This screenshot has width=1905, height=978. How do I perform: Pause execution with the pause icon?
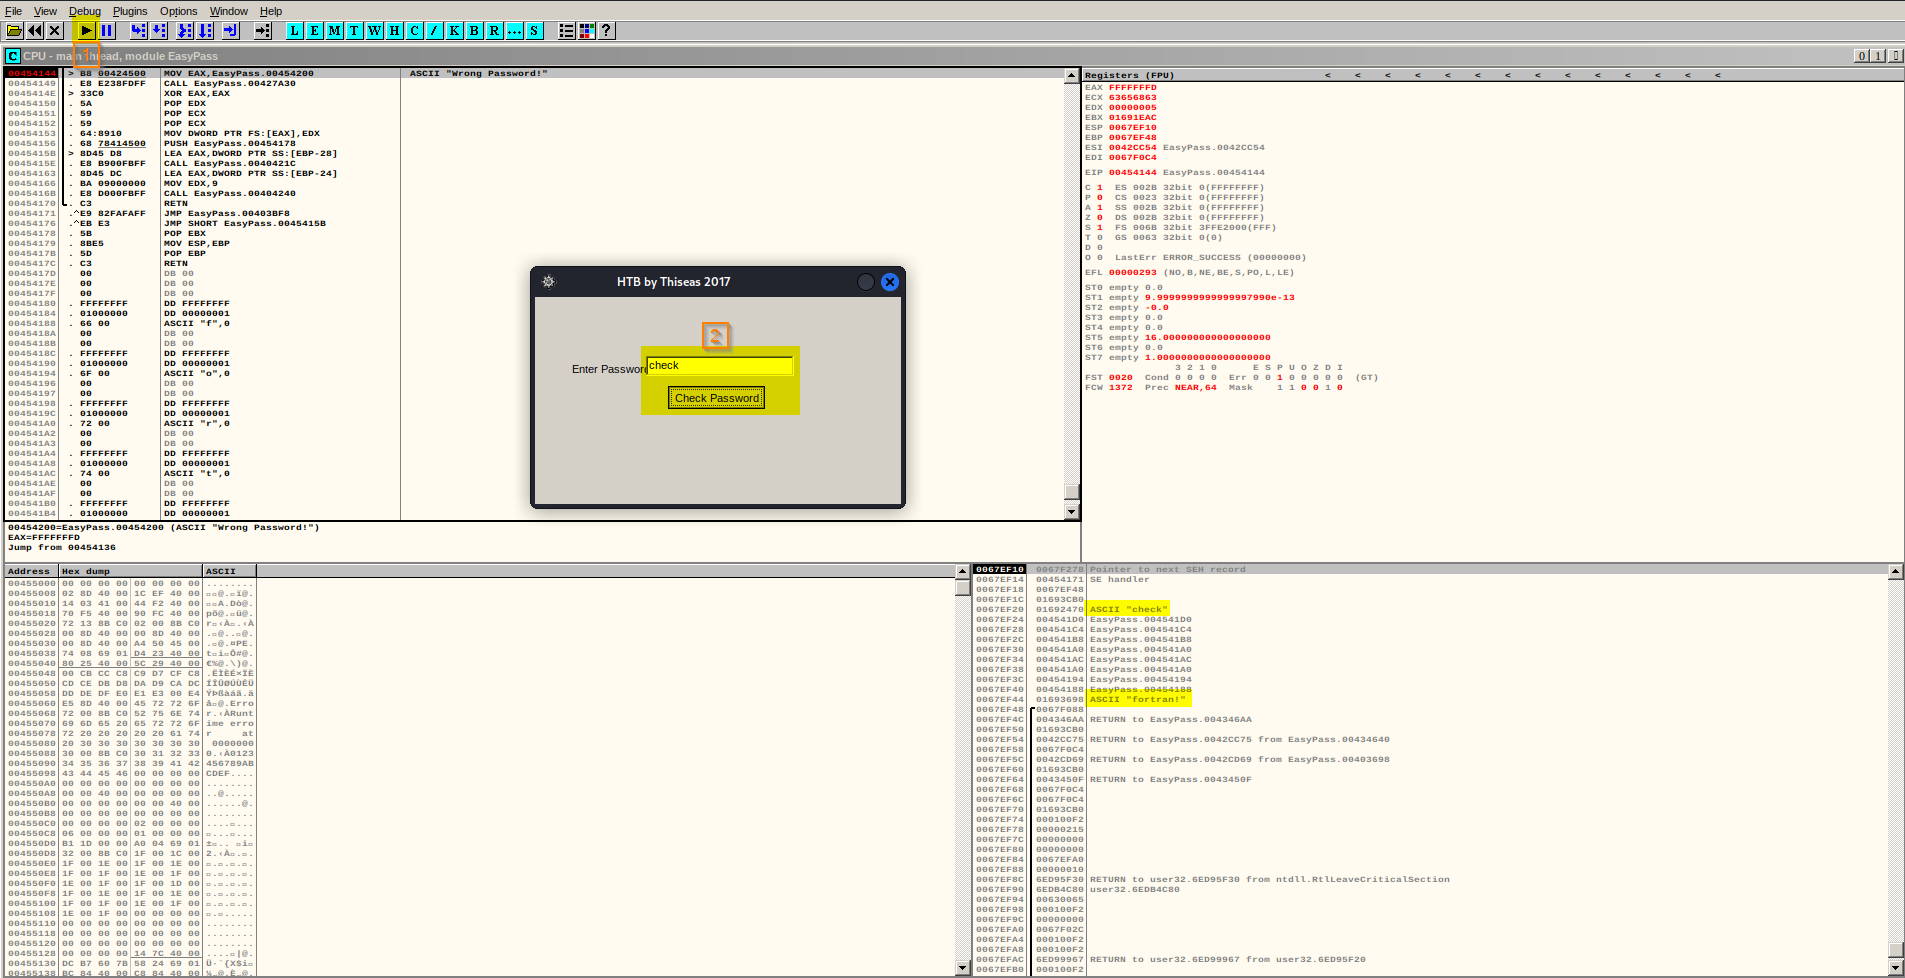point(107,31)
